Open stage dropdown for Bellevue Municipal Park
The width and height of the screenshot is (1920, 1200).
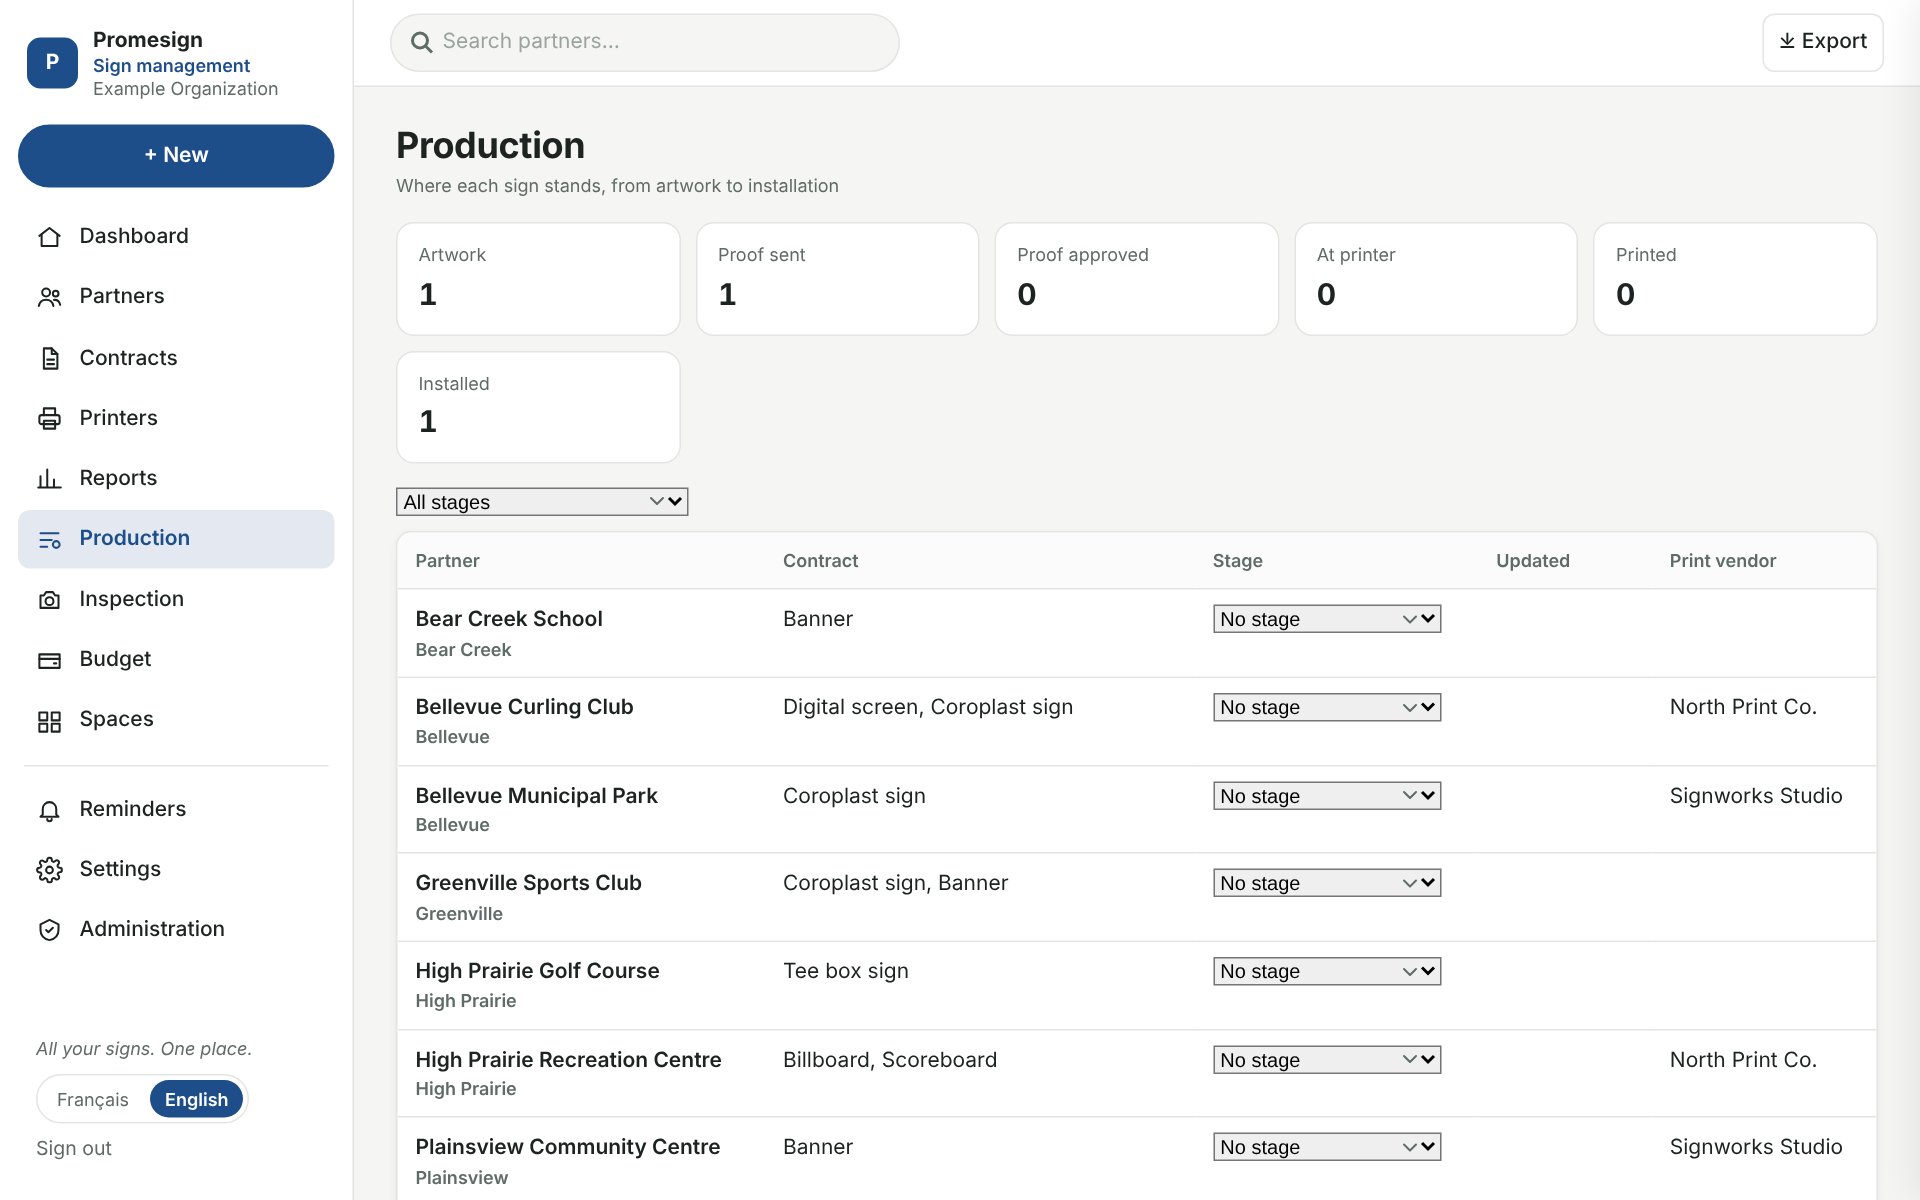pos(1327,796)
